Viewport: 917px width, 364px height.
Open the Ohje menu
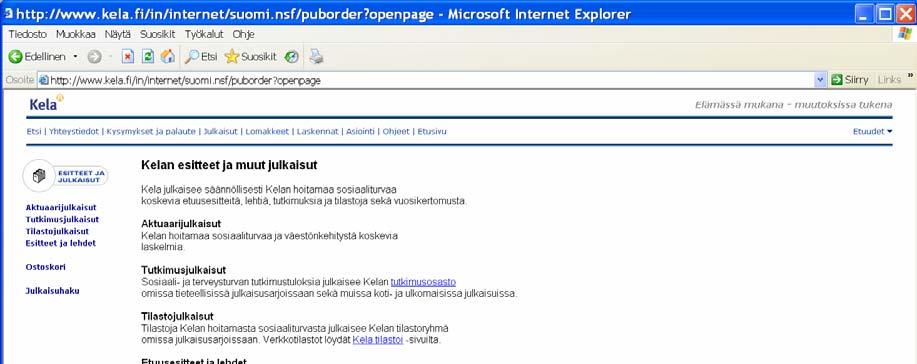click(243, 35)
